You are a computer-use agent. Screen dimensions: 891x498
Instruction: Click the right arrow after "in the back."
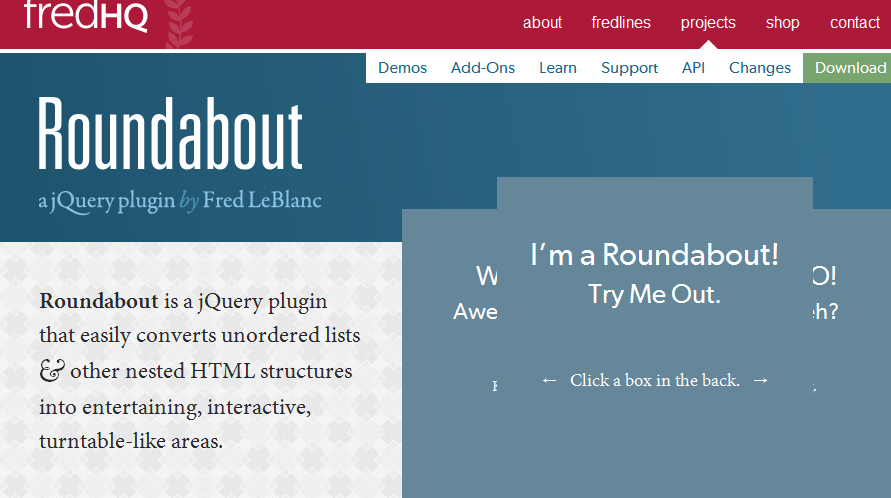pos(761,380)
